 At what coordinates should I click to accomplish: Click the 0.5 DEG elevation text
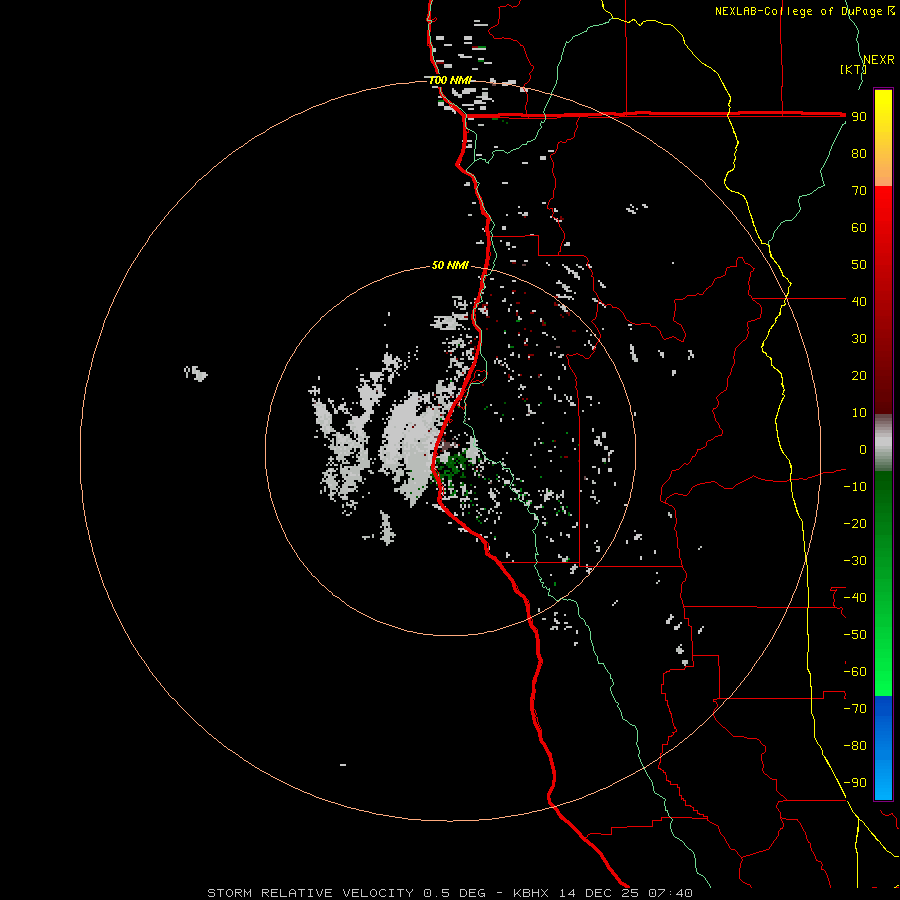(455, 893)
